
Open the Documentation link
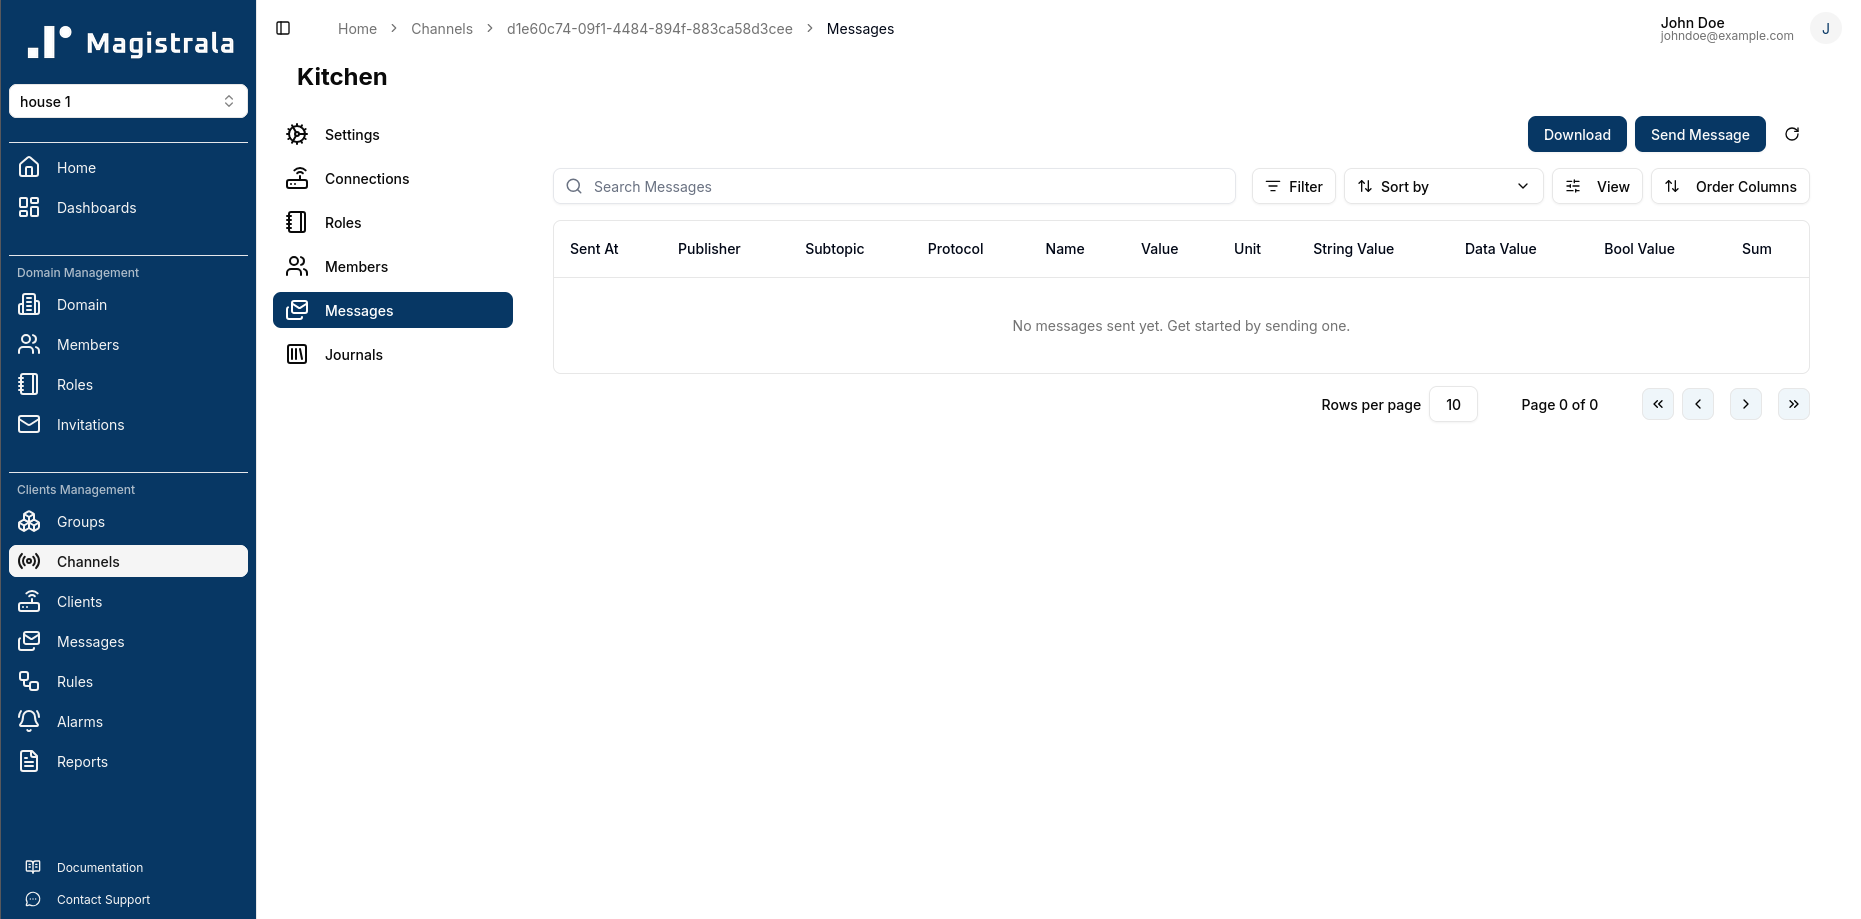coord(99,867)
